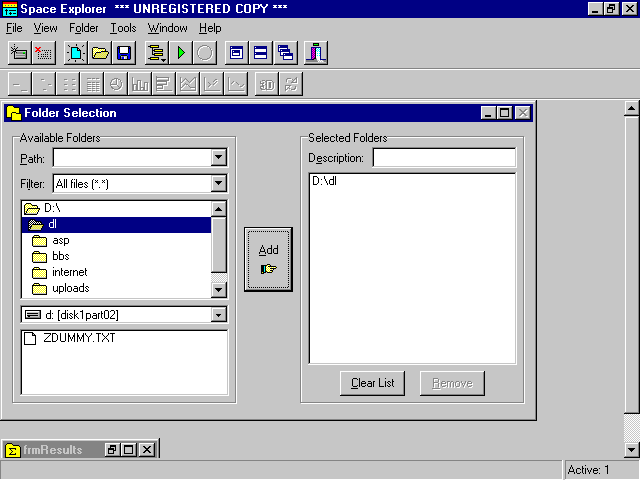Click the Add button
The width and height of the screenshot is (640, 480).
pos(268,258)
